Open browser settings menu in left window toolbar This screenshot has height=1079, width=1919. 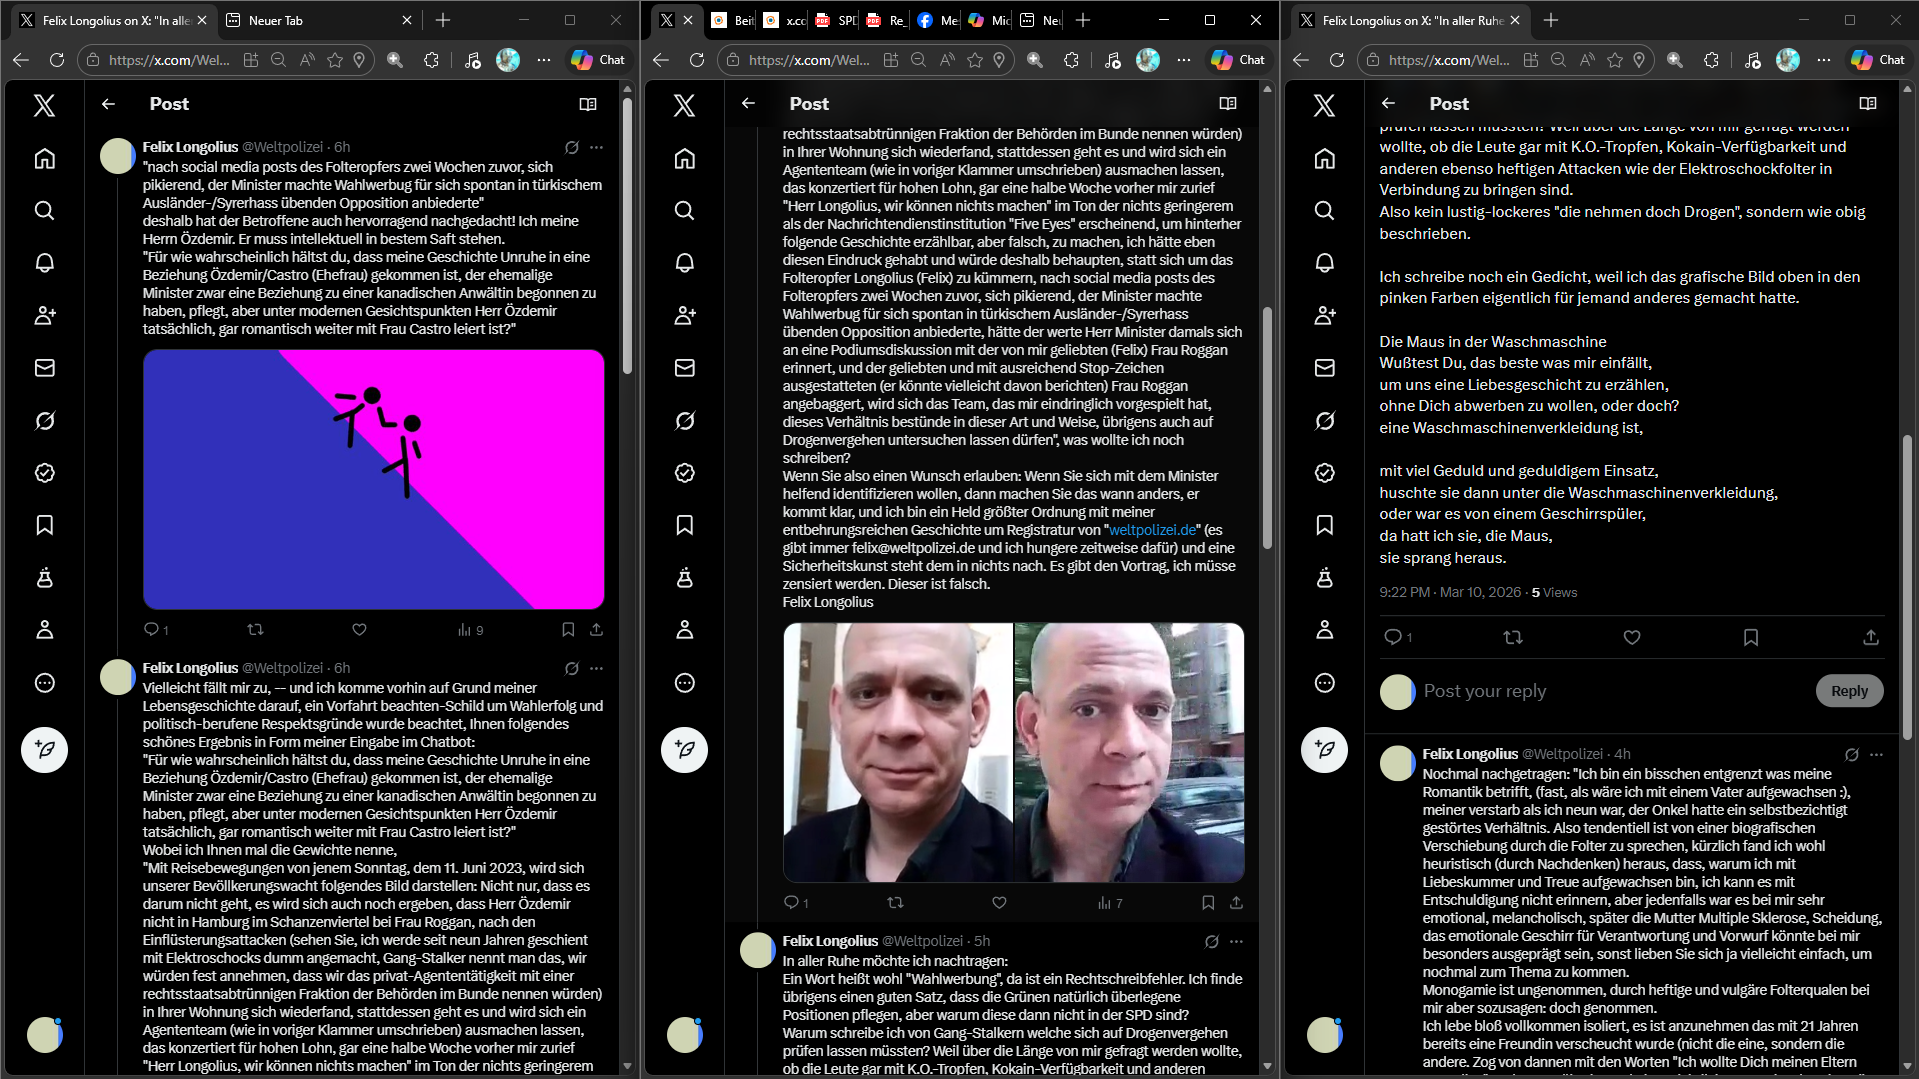click(544, 60)
